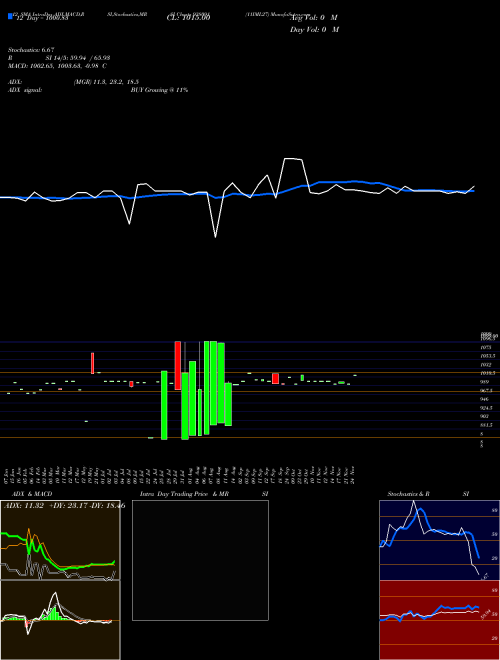Select the ADX (MGR) 11.3, 23.2, 18.5 values

[x=106, y=82]
